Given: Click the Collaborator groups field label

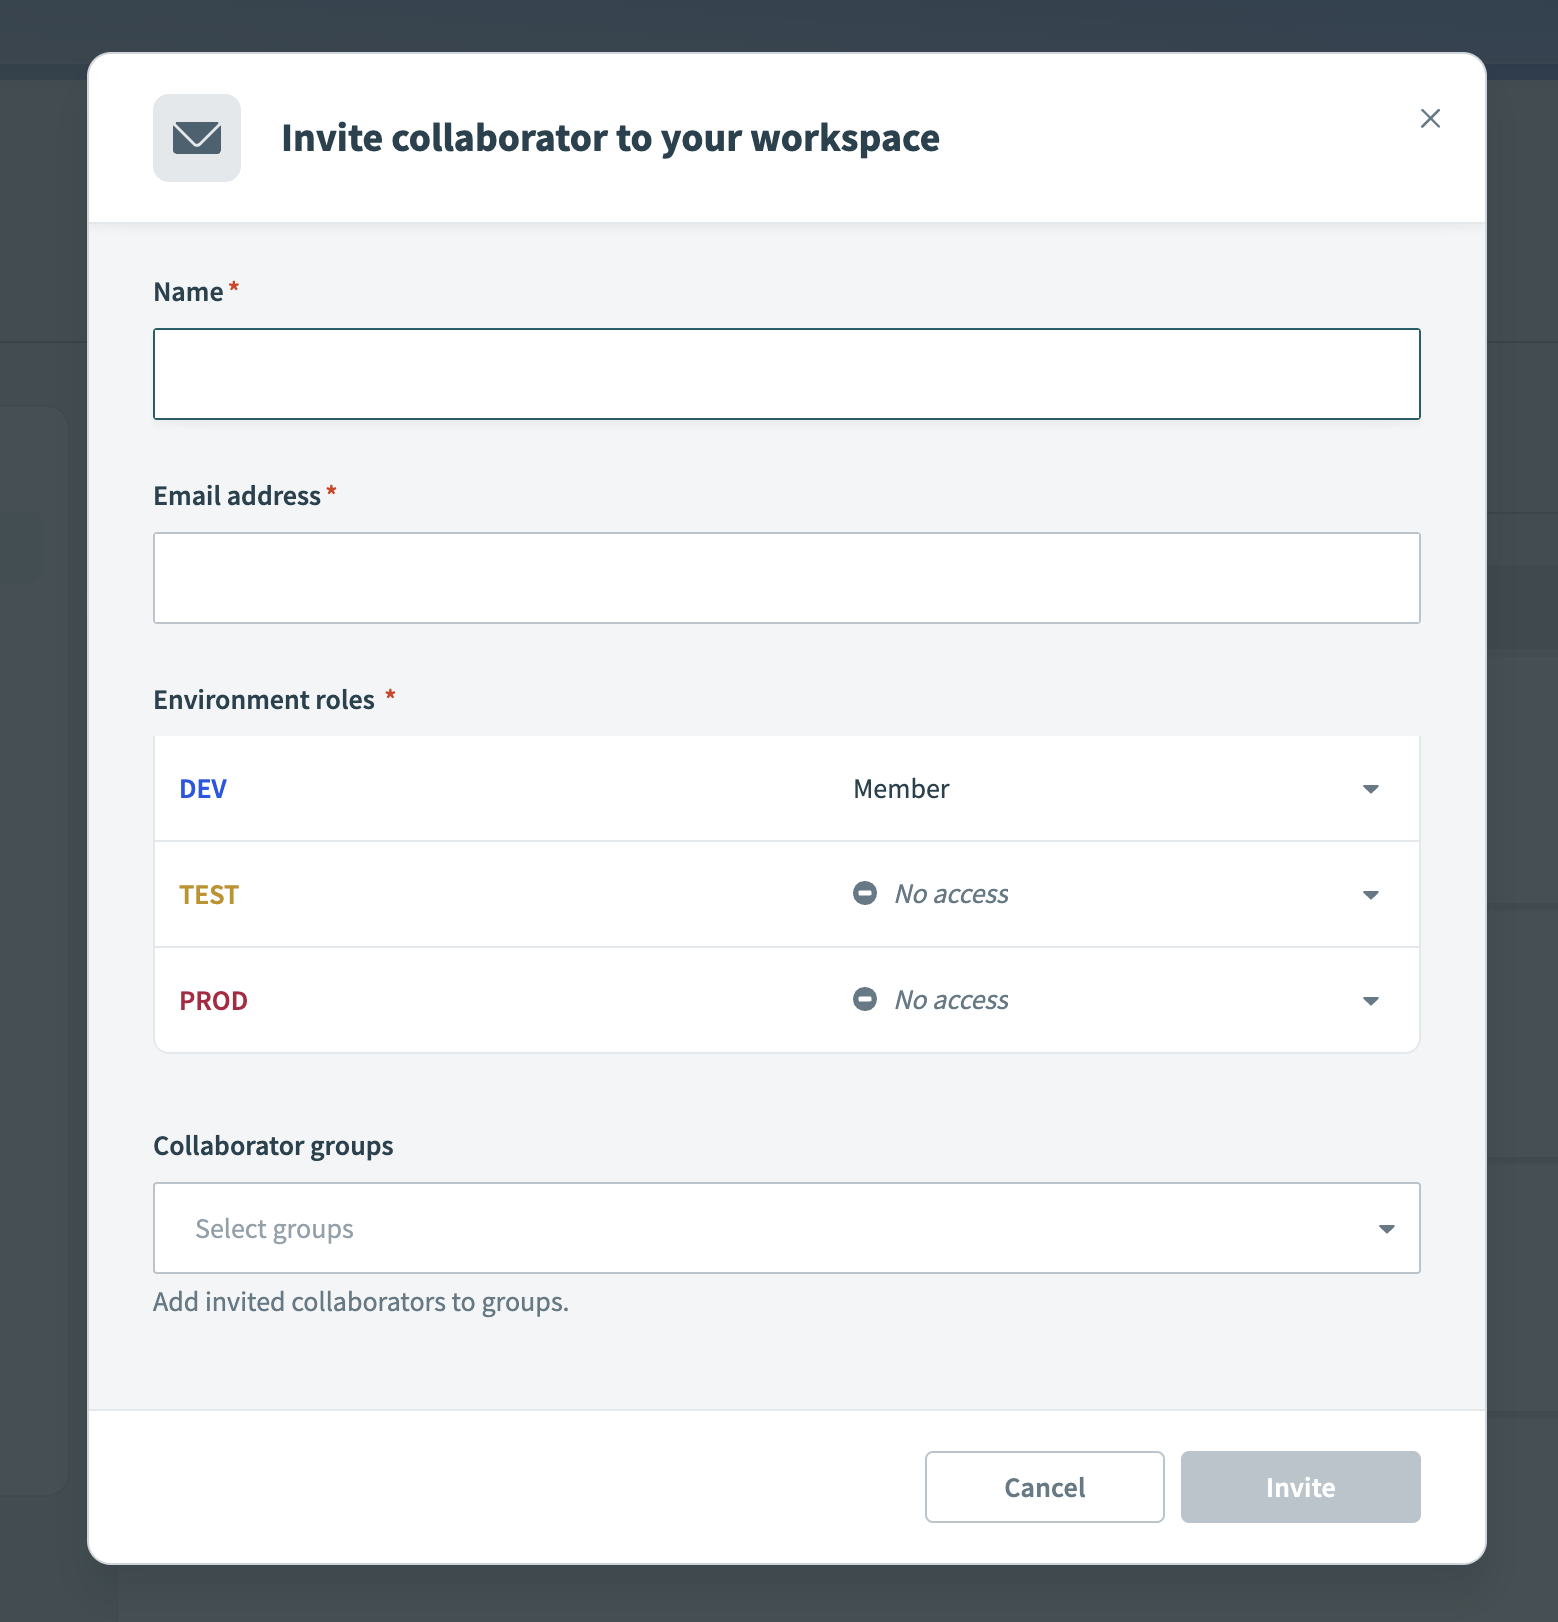Looking at the screenshot, I should click(x=273, y=1146).
